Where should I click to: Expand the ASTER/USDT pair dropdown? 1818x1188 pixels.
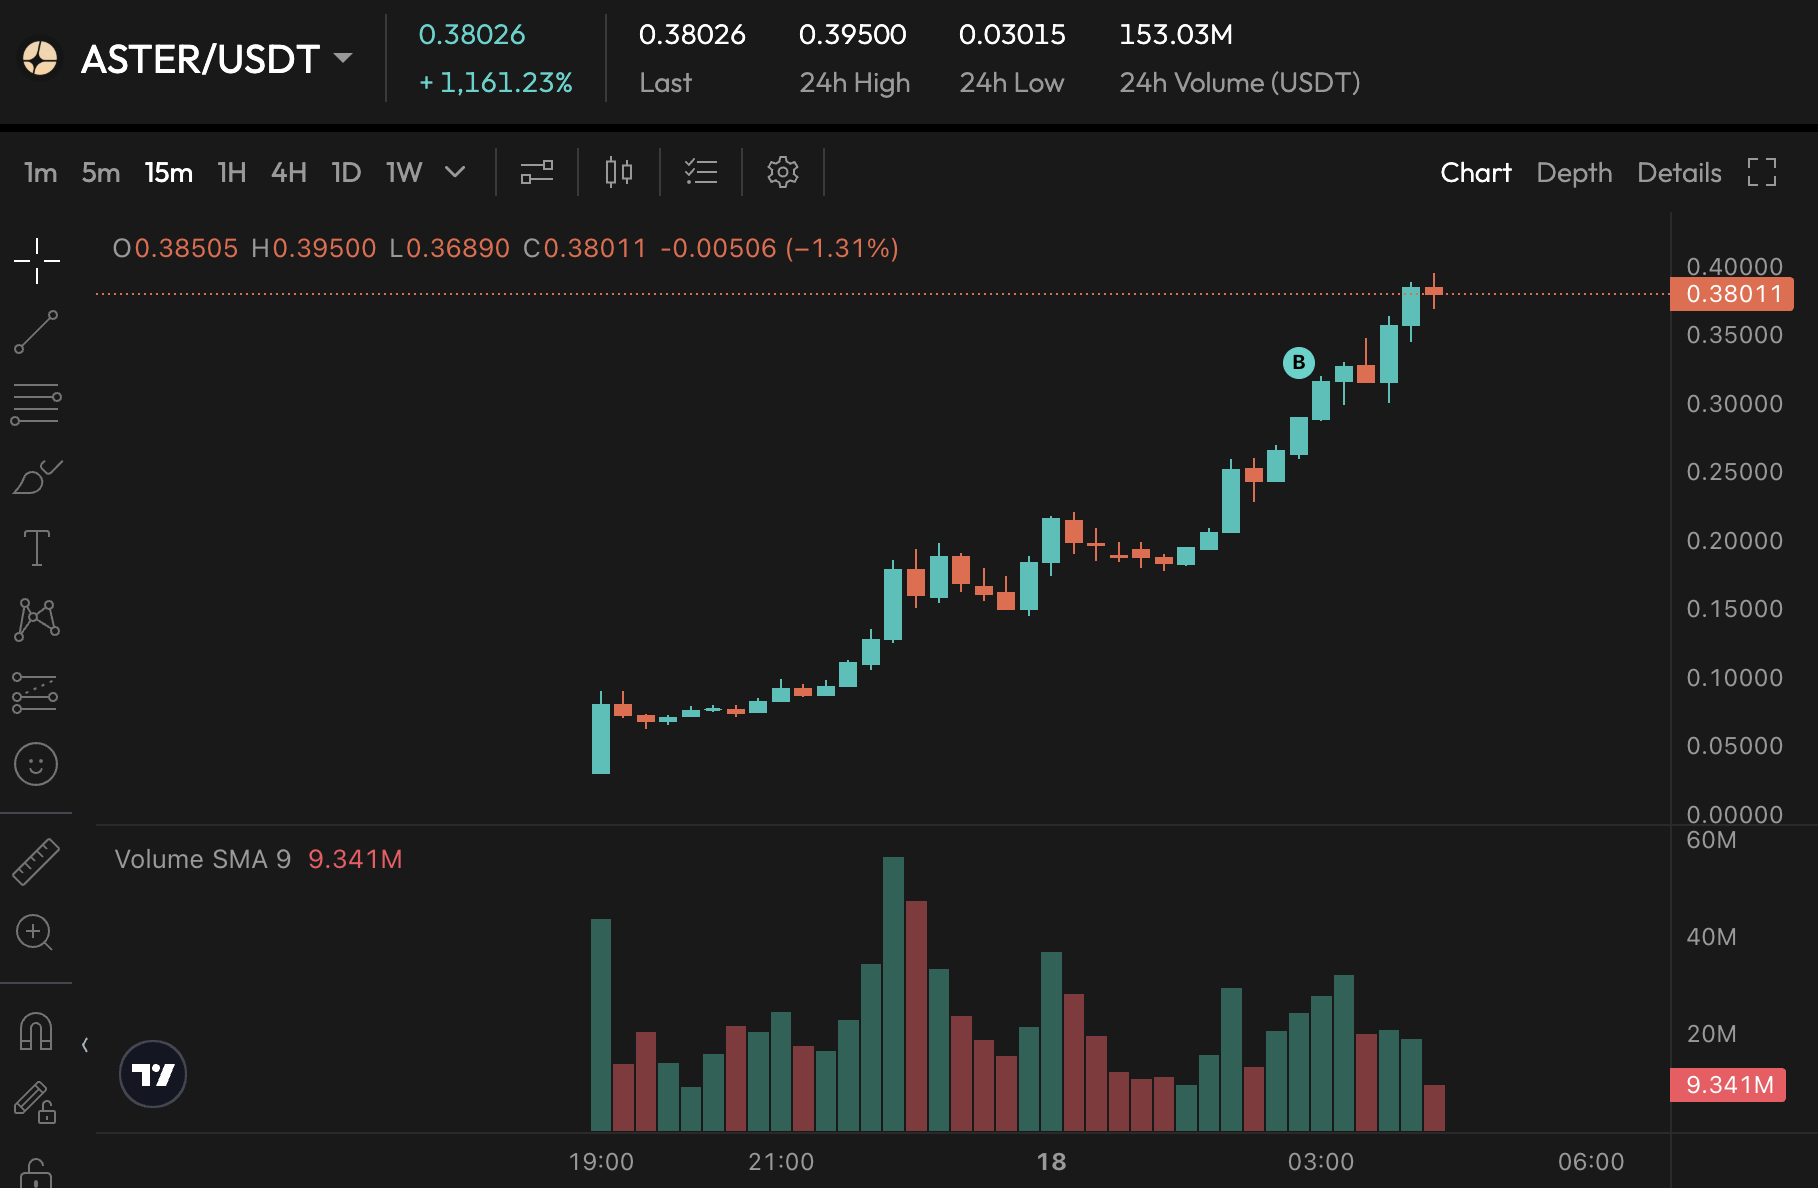pyautogui.click(x=343, y=58)
